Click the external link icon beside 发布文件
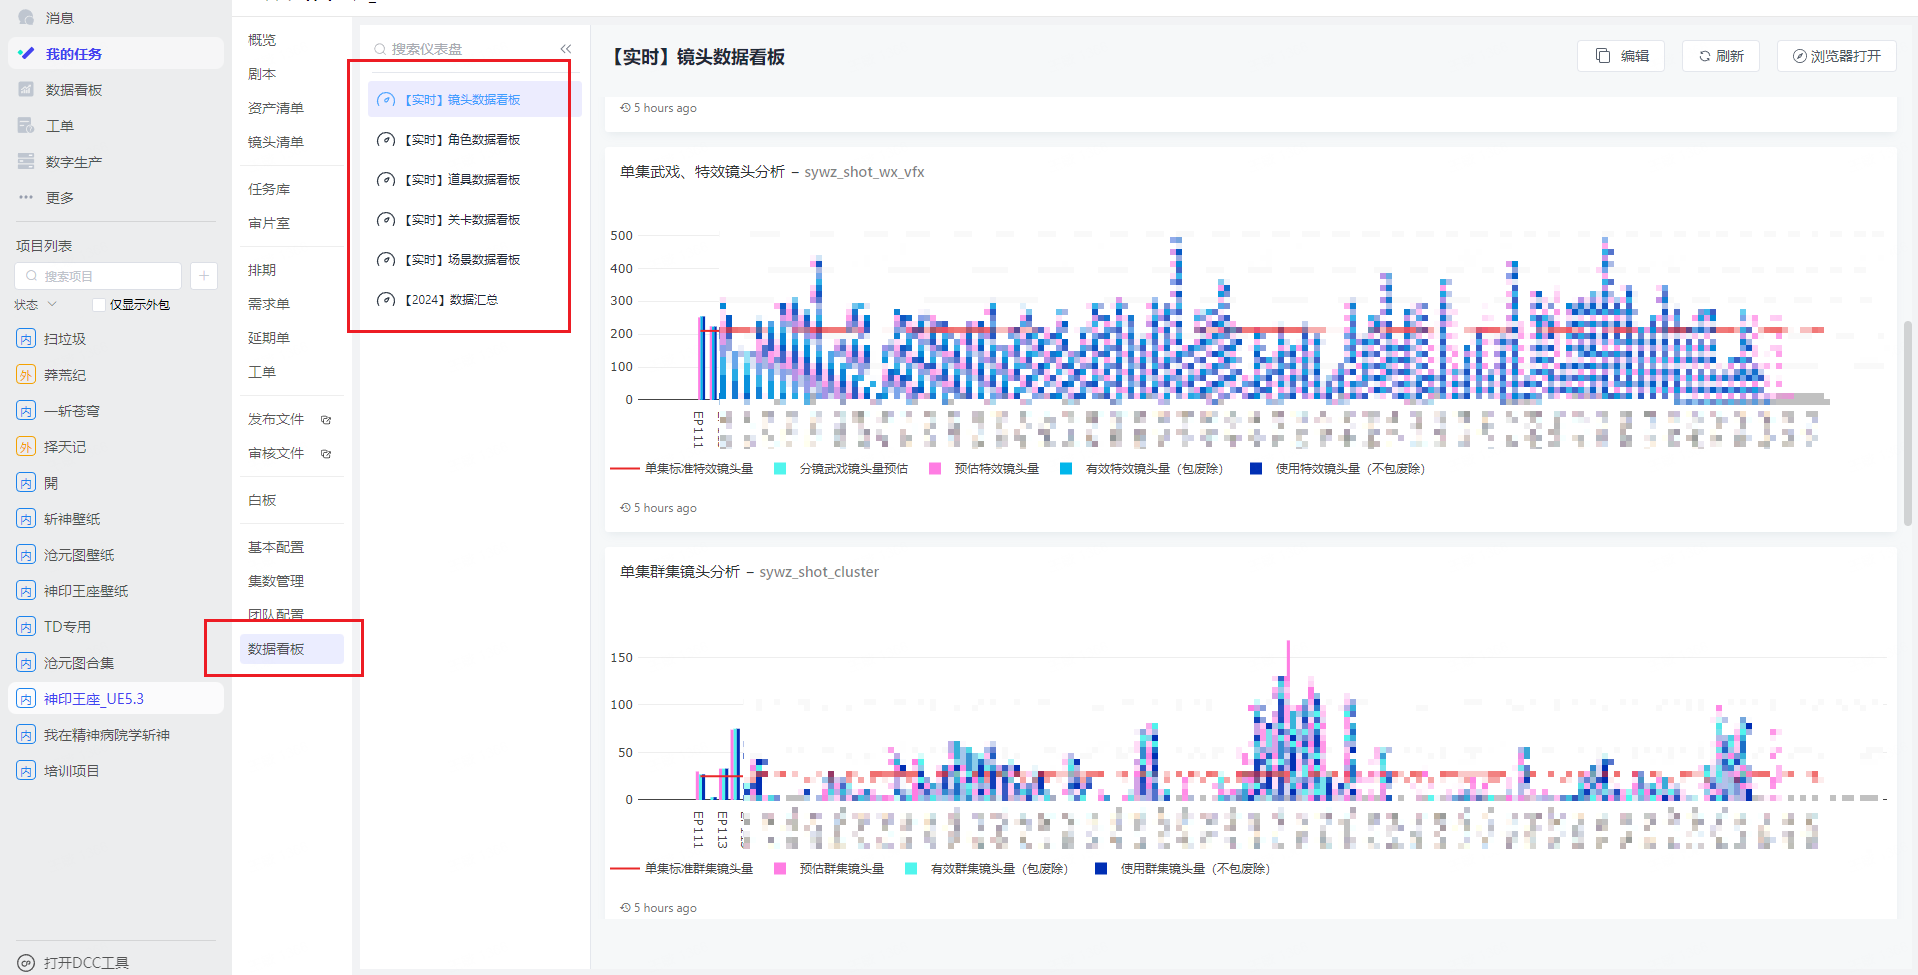The height and width of the screenshot is (975, 1918). [326, 420]
